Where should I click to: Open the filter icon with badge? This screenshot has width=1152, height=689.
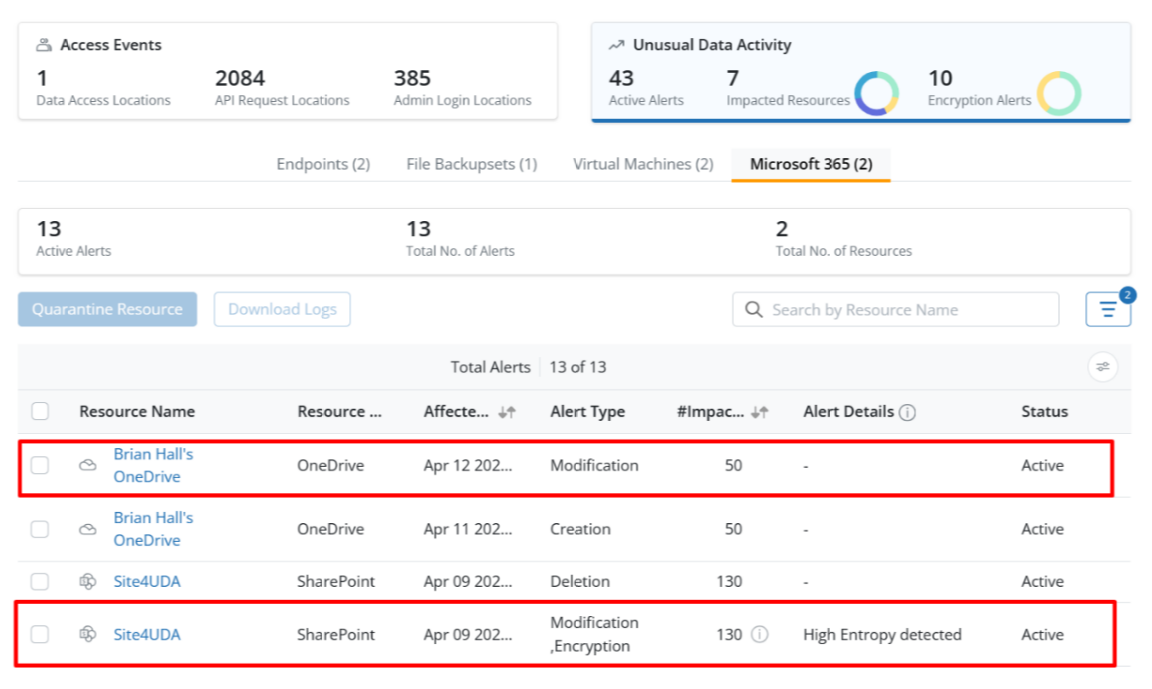[x=1107, y=310]
